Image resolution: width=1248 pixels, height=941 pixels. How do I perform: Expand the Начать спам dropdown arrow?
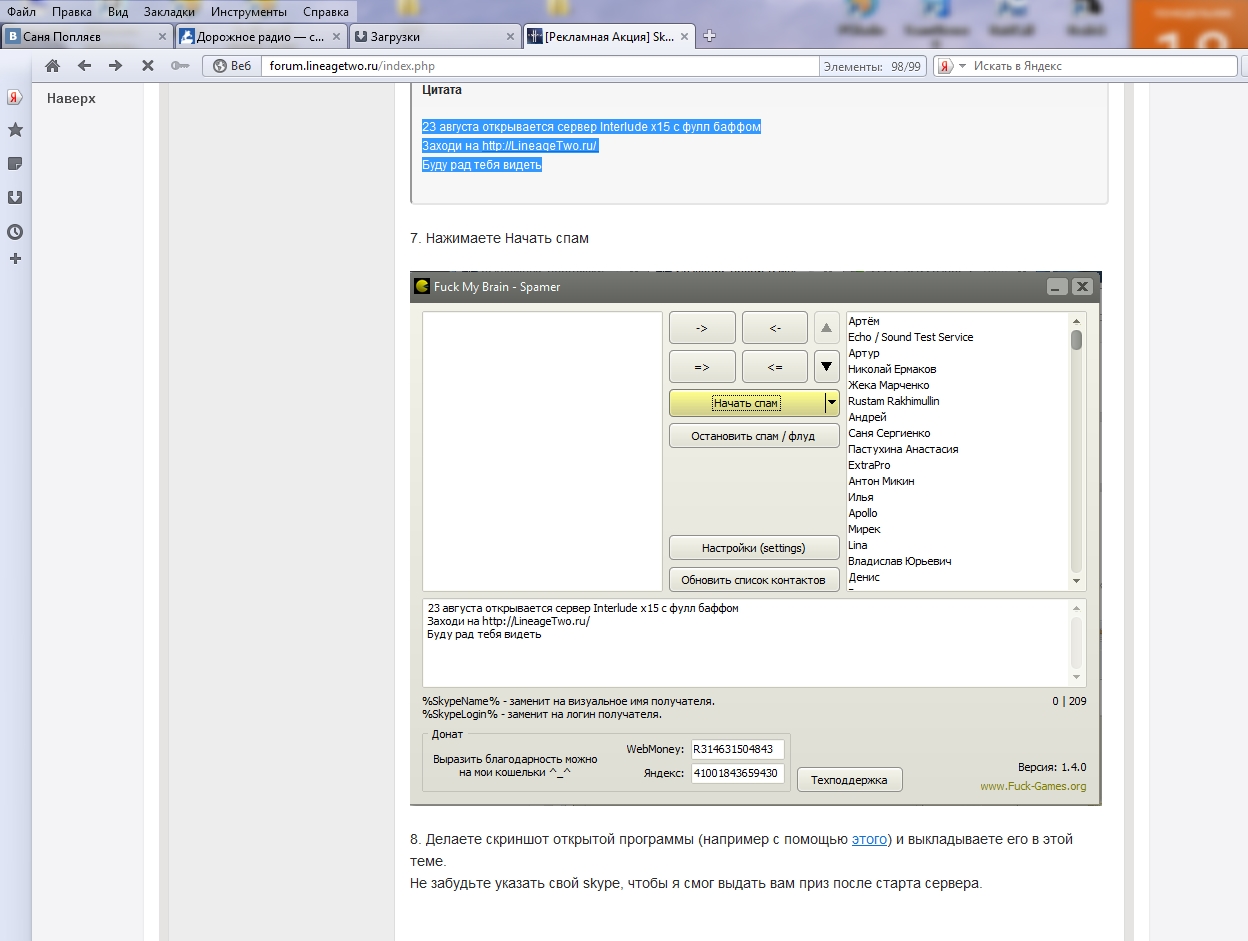click(x=831, y=403)
